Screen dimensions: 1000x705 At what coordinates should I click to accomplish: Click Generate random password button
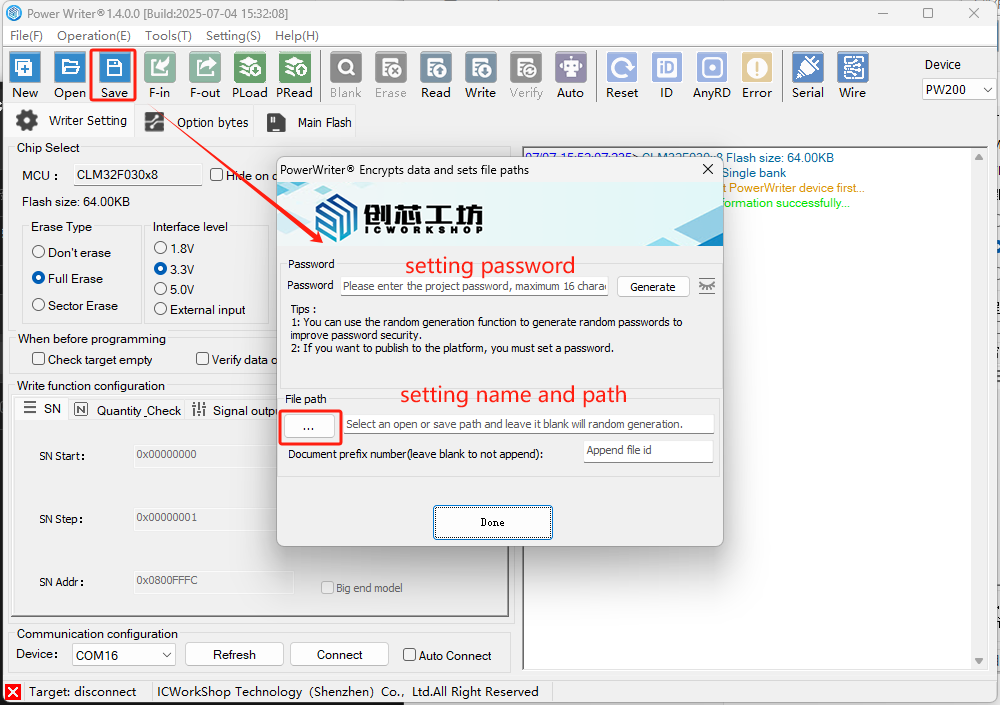(652, 286)
